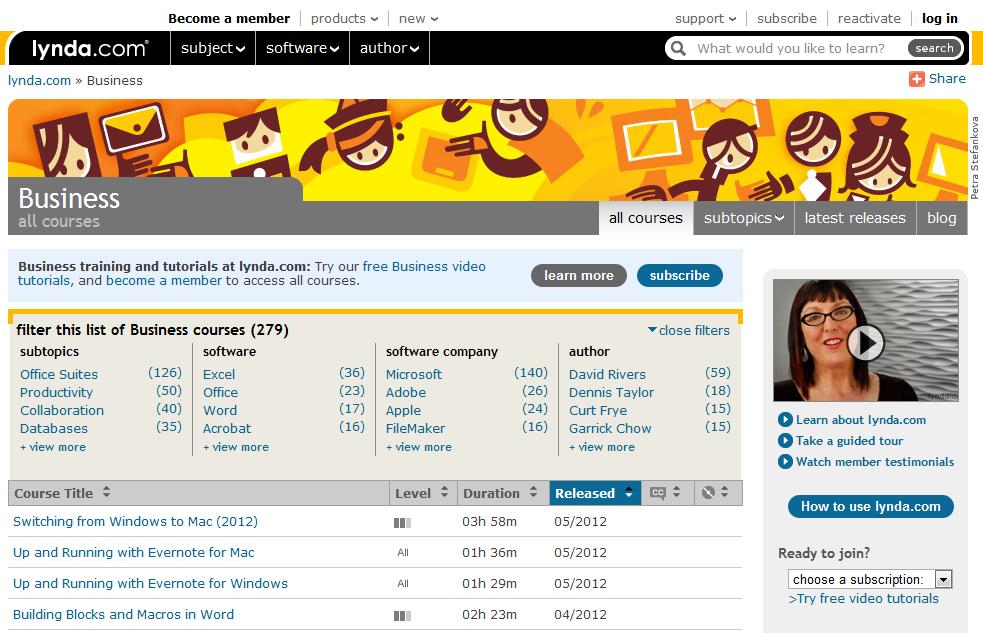
Task: Click the search button
Action: pyautogui.click(x=934, y=48)
